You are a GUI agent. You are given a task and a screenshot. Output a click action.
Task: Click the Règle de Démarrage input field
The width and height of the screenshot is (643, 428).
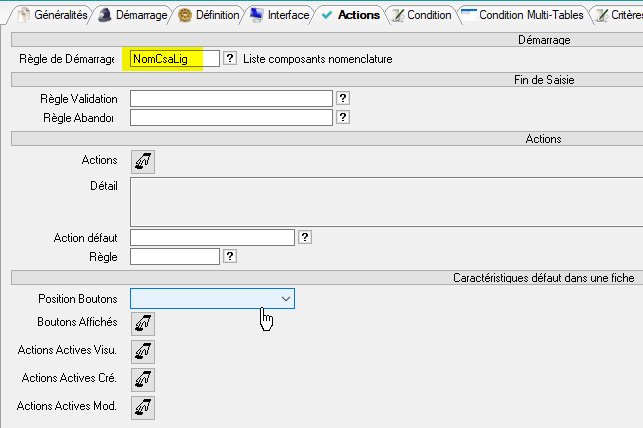pyautogui.click(x=174, y=59)
